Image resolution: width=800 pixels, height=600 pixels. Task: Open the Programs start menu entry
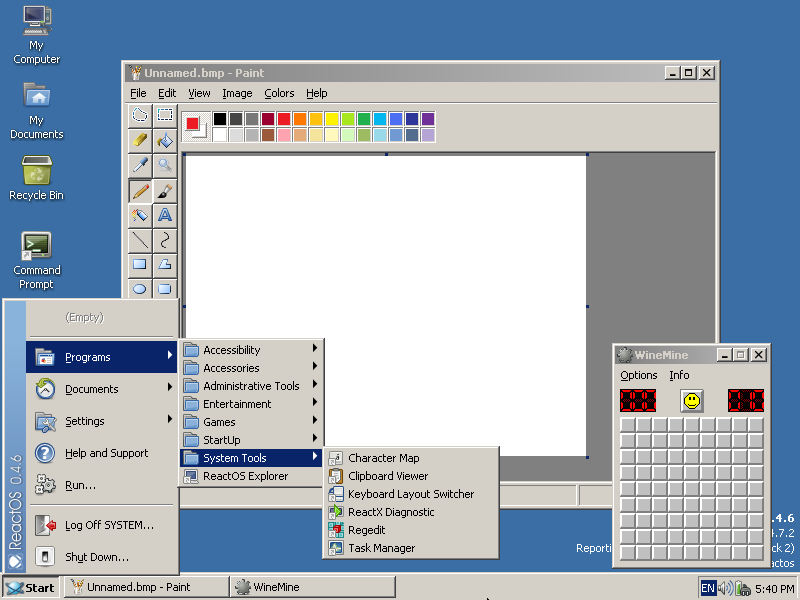click(x=102, y=357)
